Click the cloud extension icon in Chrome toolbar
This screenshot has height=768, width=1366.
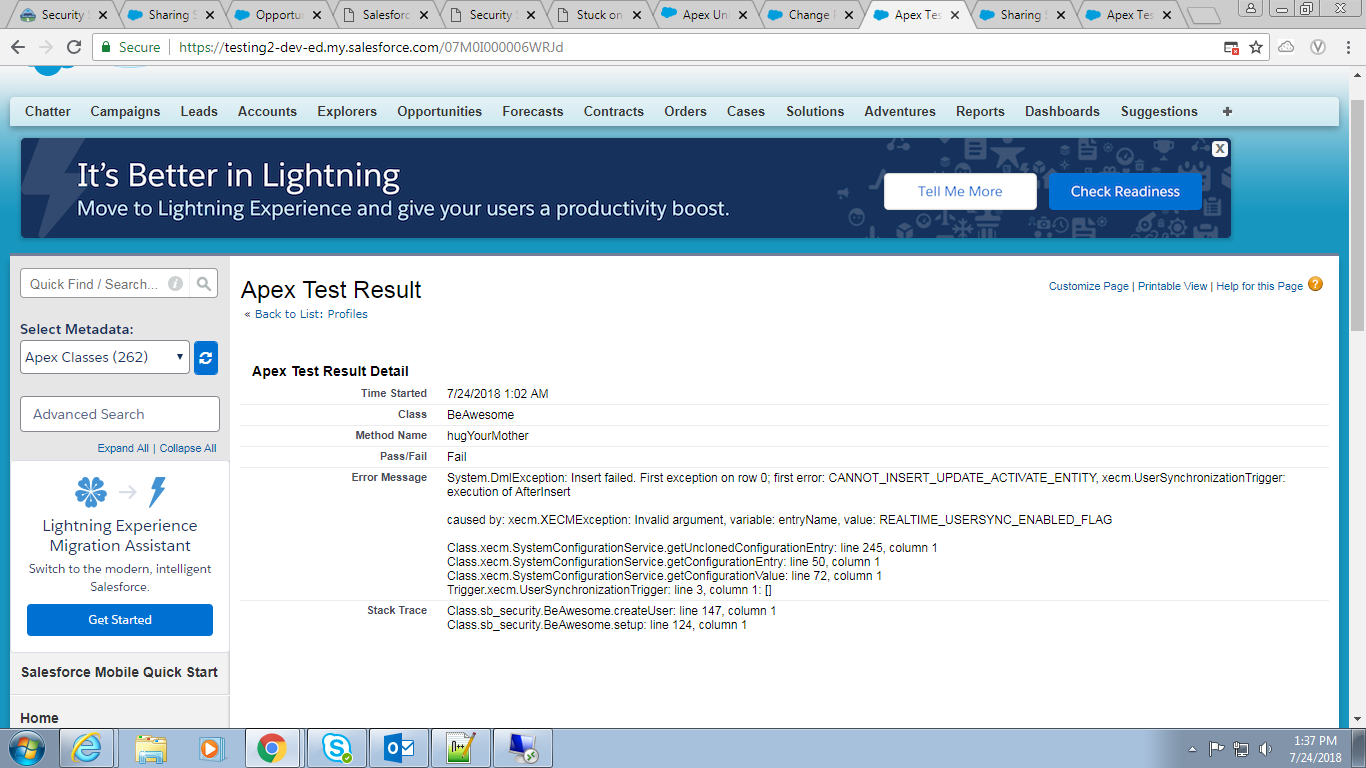coord(1286,47)
